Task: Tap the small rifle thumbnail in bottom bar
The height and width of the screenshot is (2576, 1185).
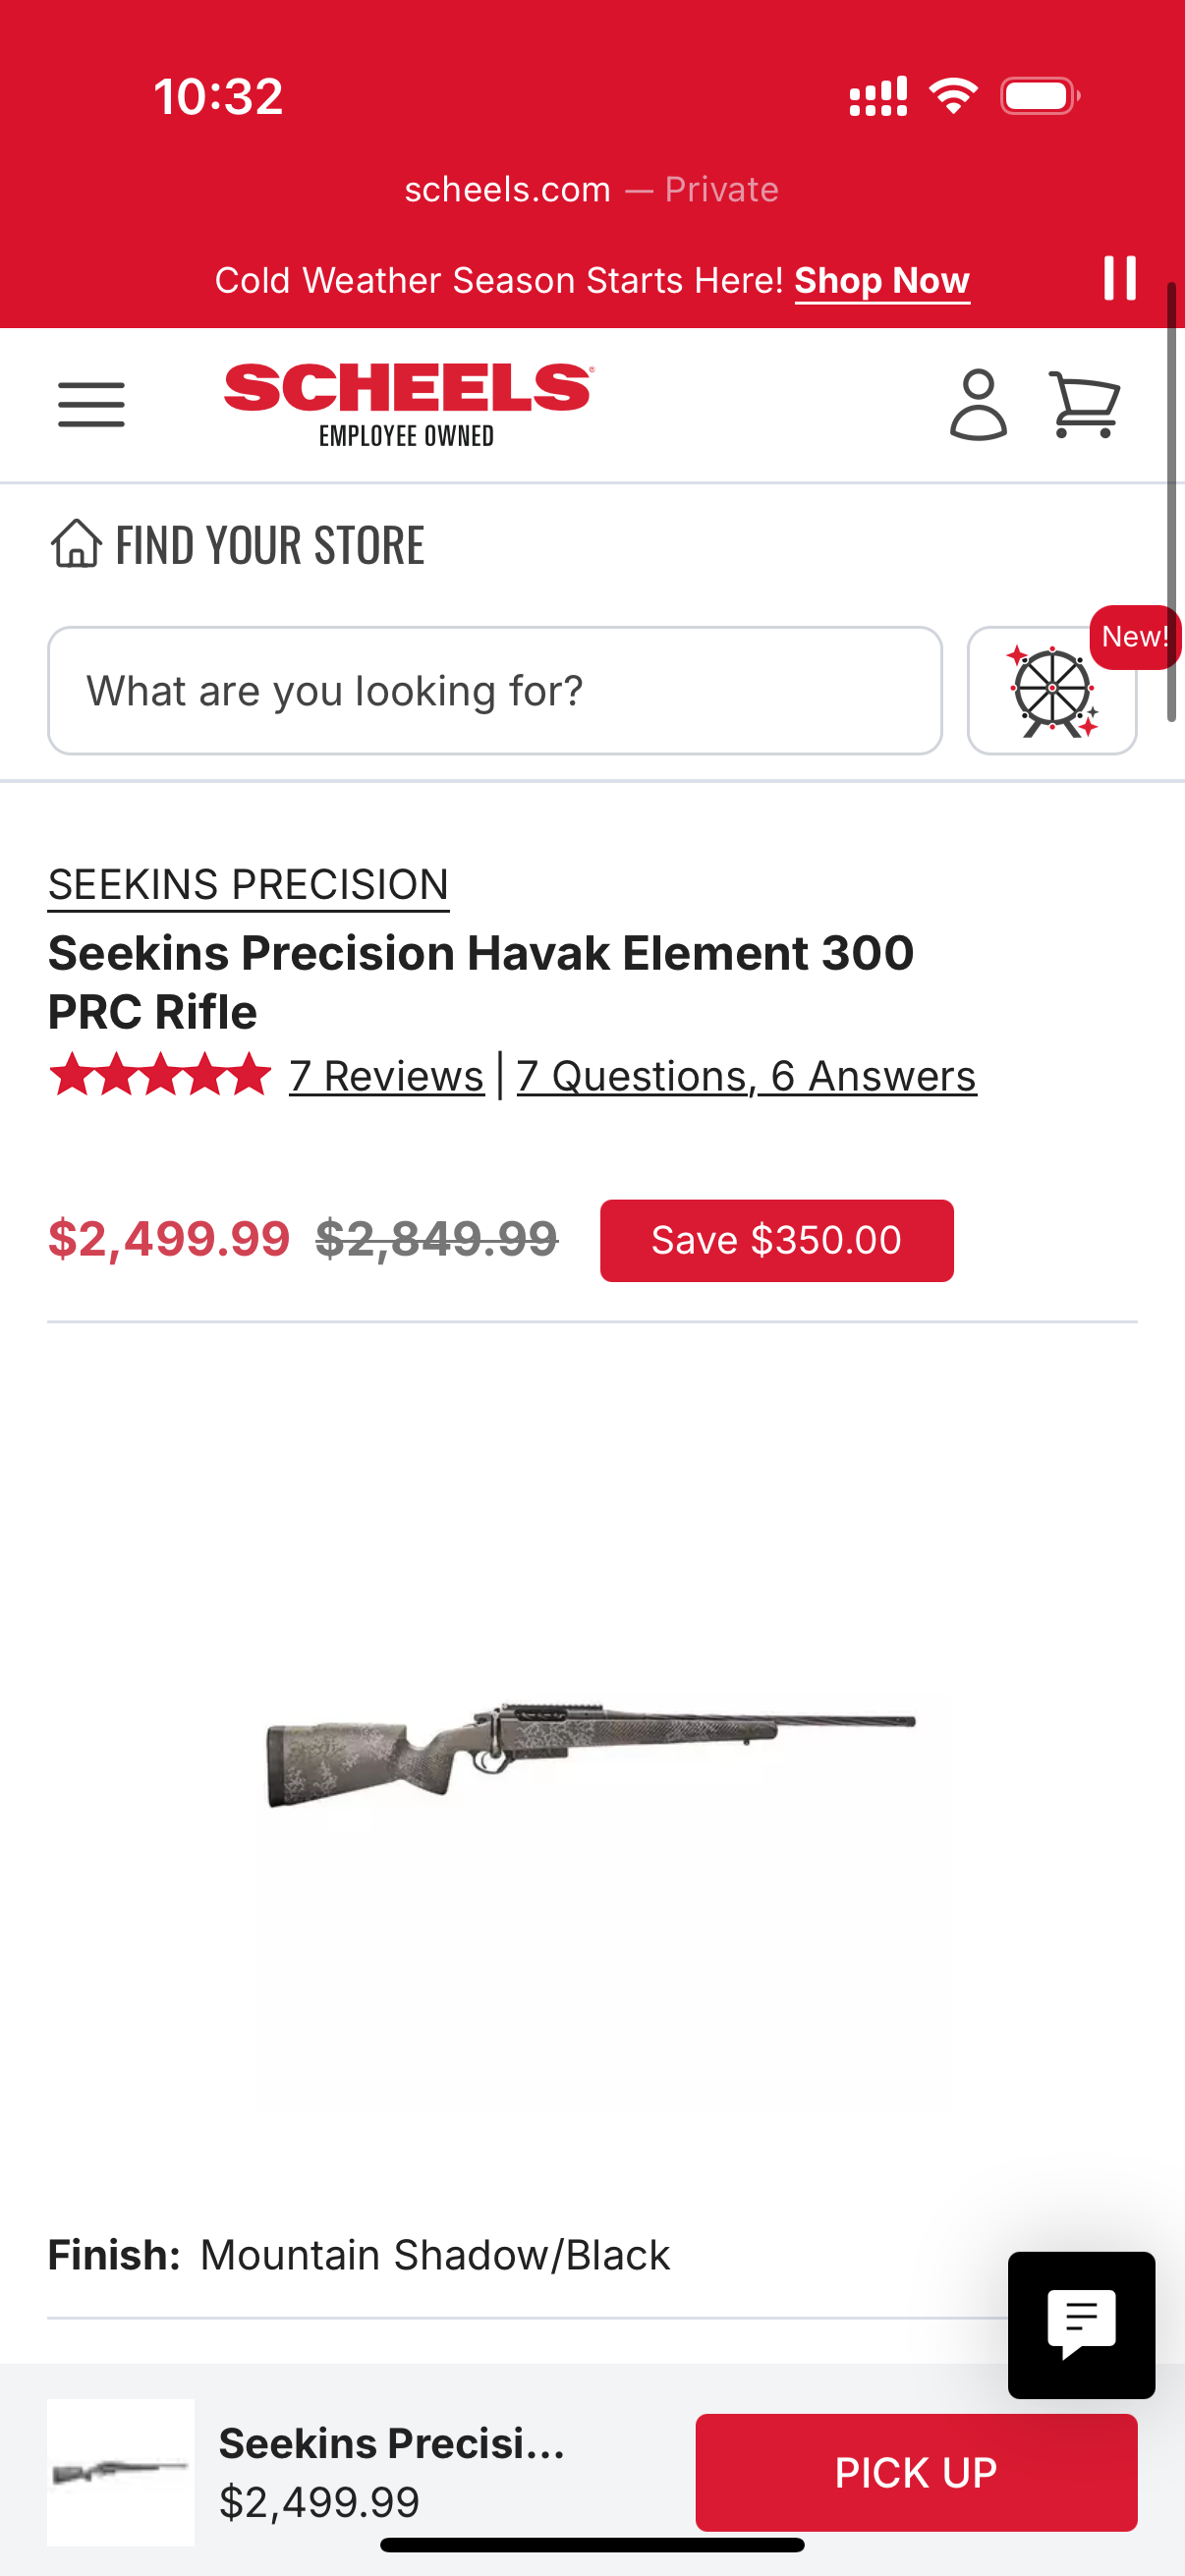Action: (x=121, y=2472)
